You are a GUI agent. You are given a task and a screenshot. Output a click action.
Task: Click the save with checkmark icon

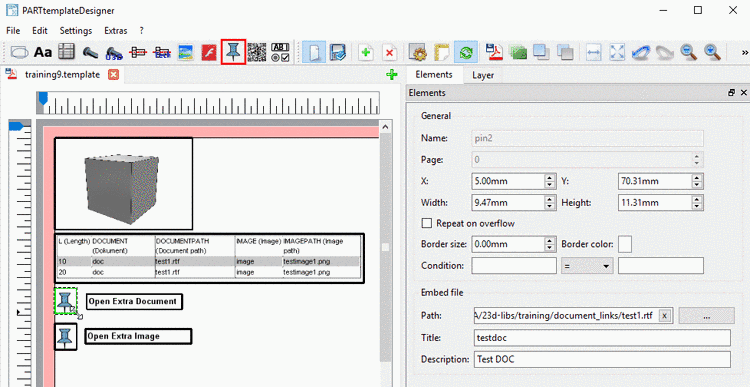(x=338, y=52)
